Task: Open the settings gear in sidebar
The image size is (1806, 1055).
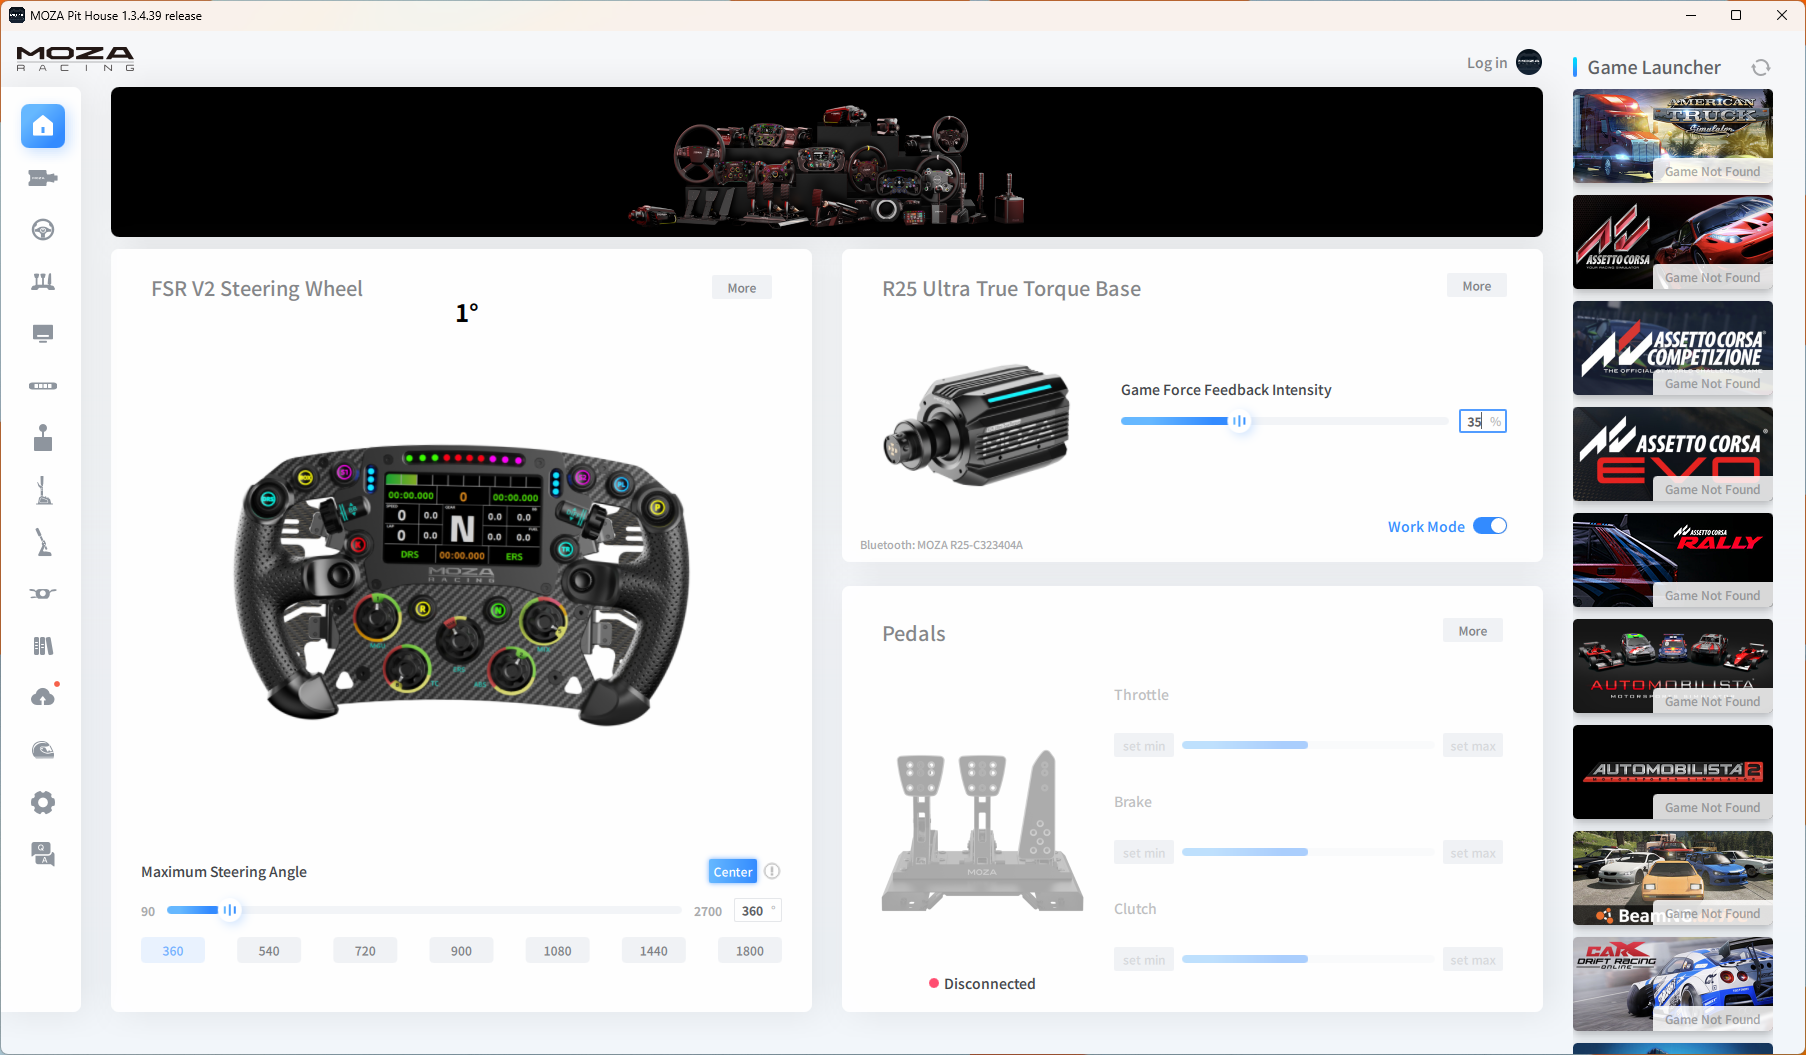Action: 43,802
